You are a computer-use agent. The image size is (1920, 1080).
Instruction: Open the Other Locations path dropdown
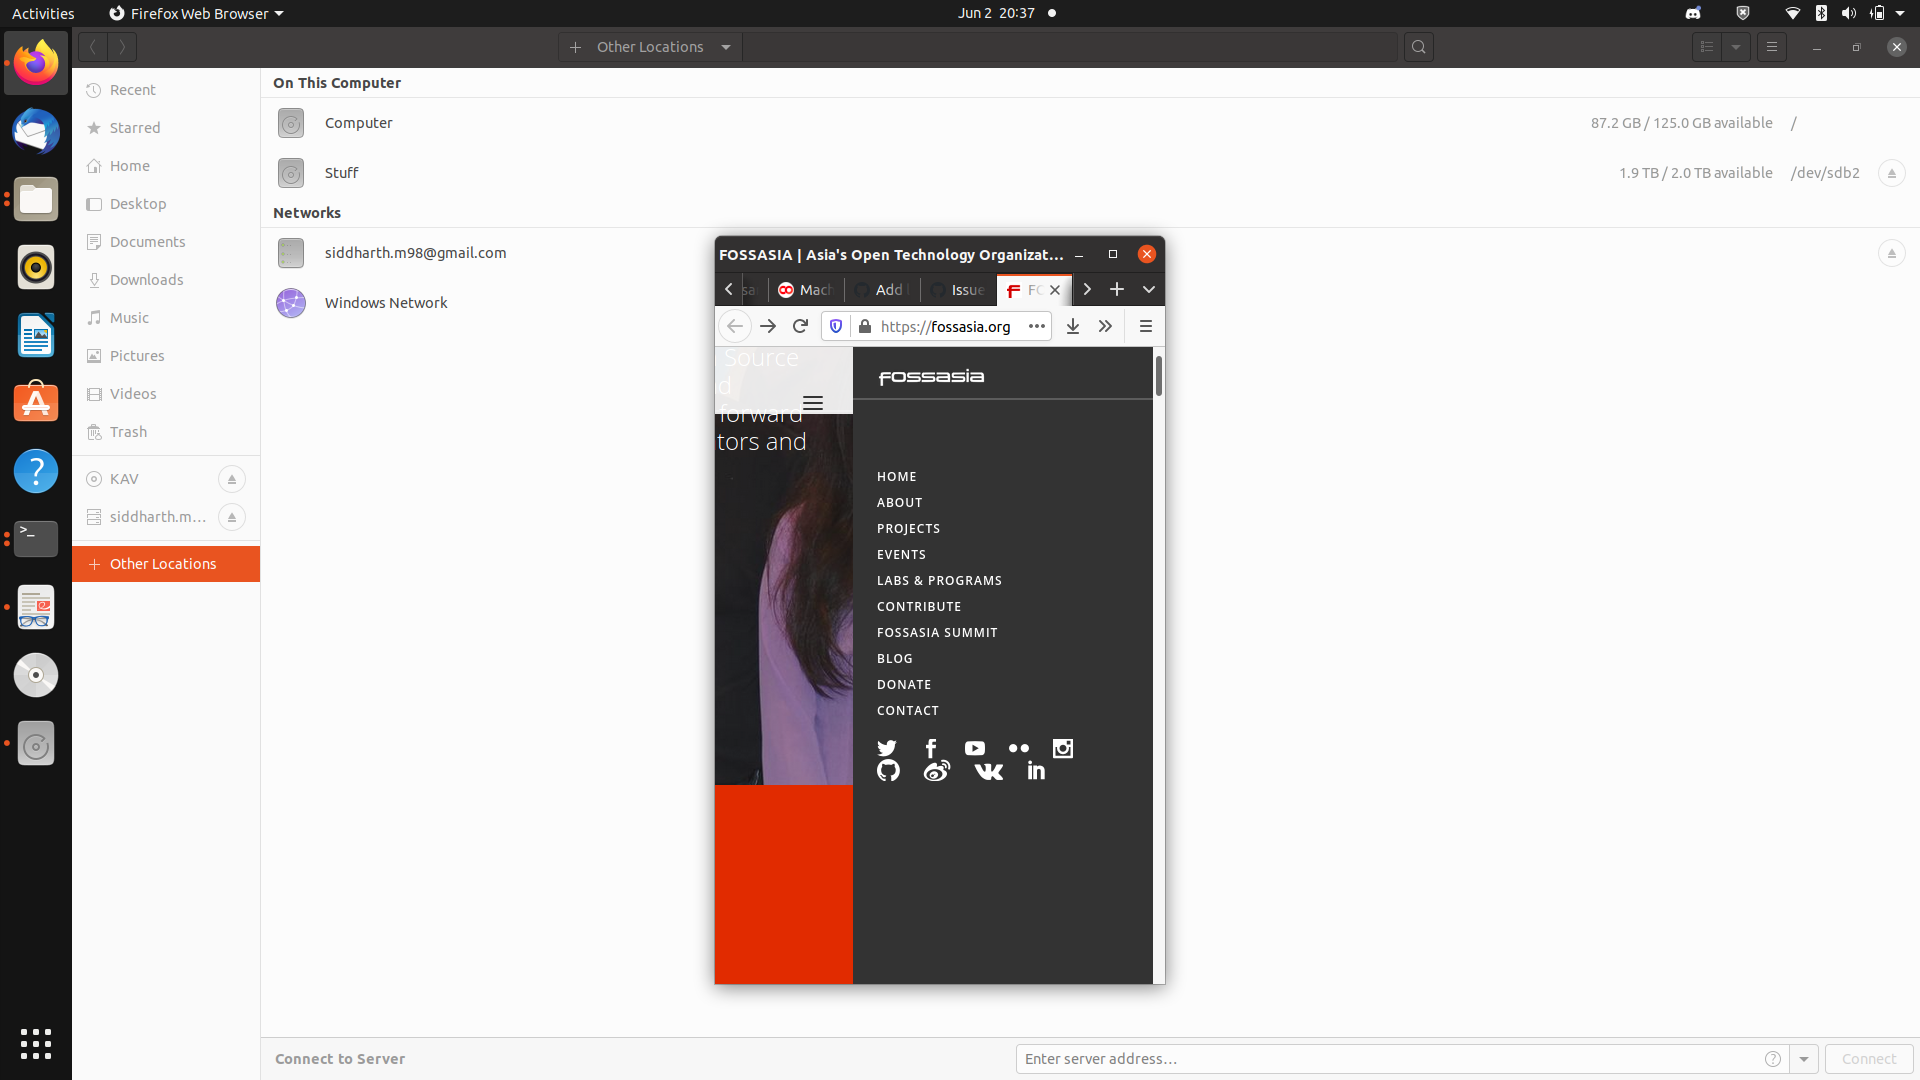click(724, 46)
